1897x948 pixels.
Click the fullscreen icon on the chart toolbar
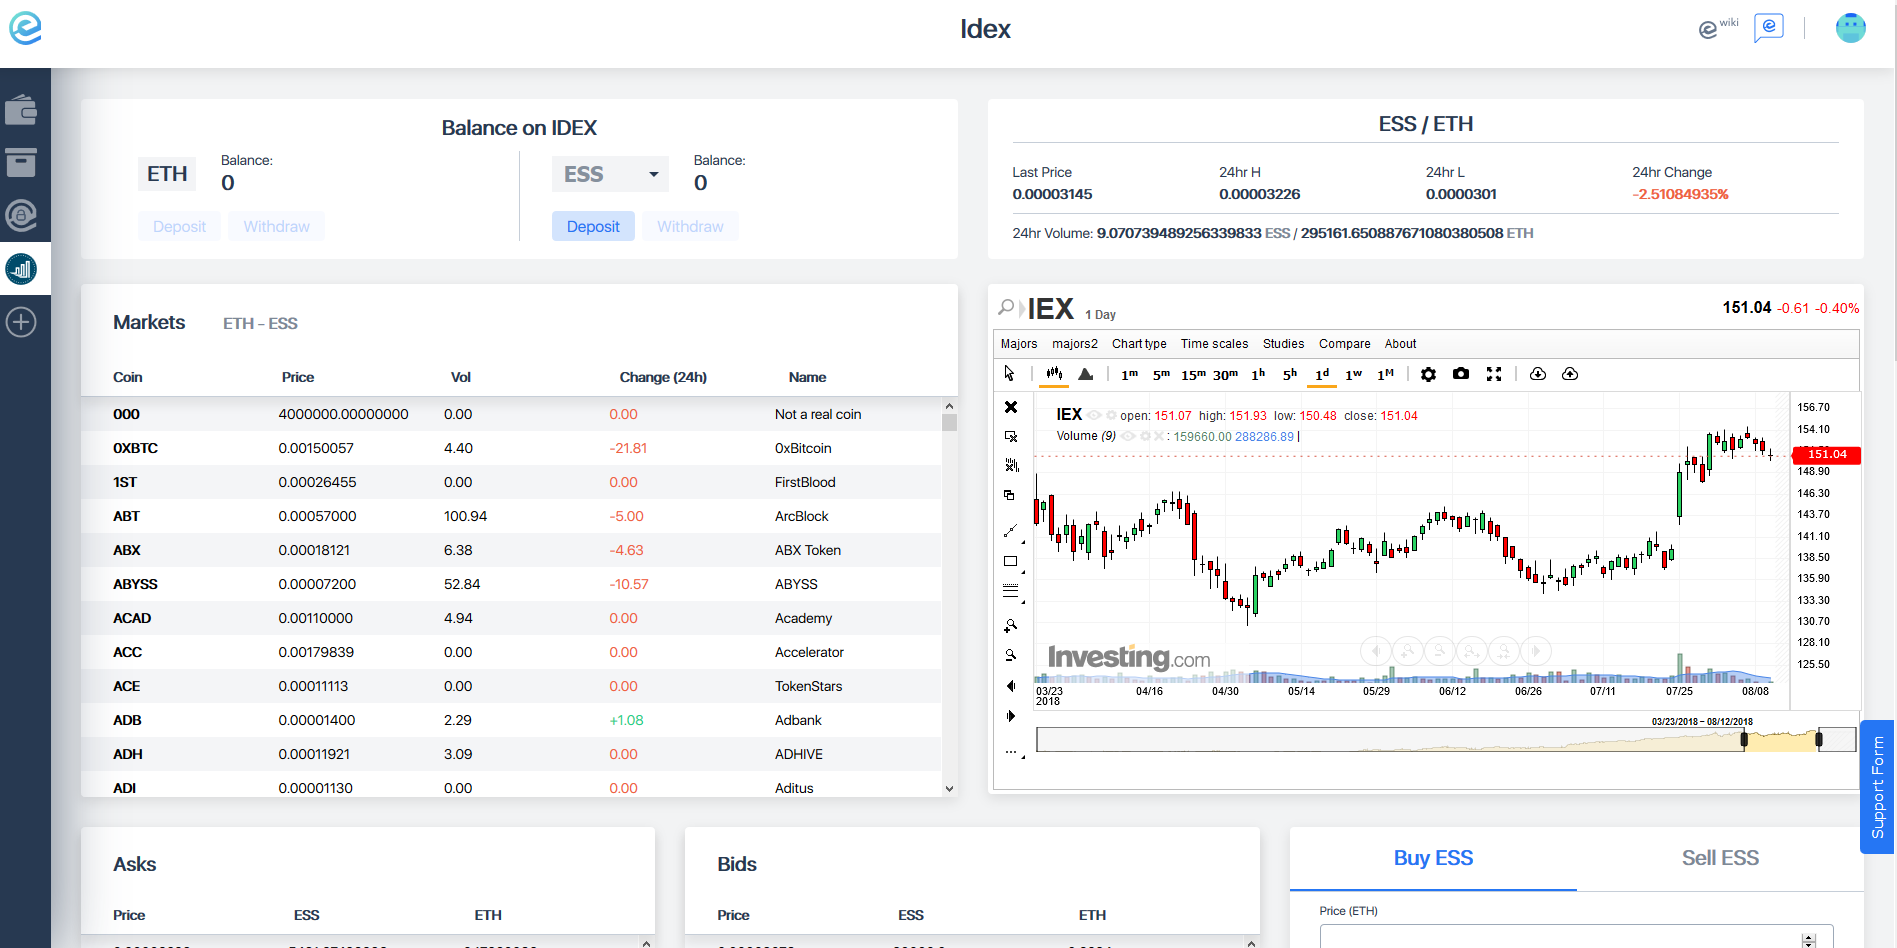pyautogui.click(x=1494, y=373)
